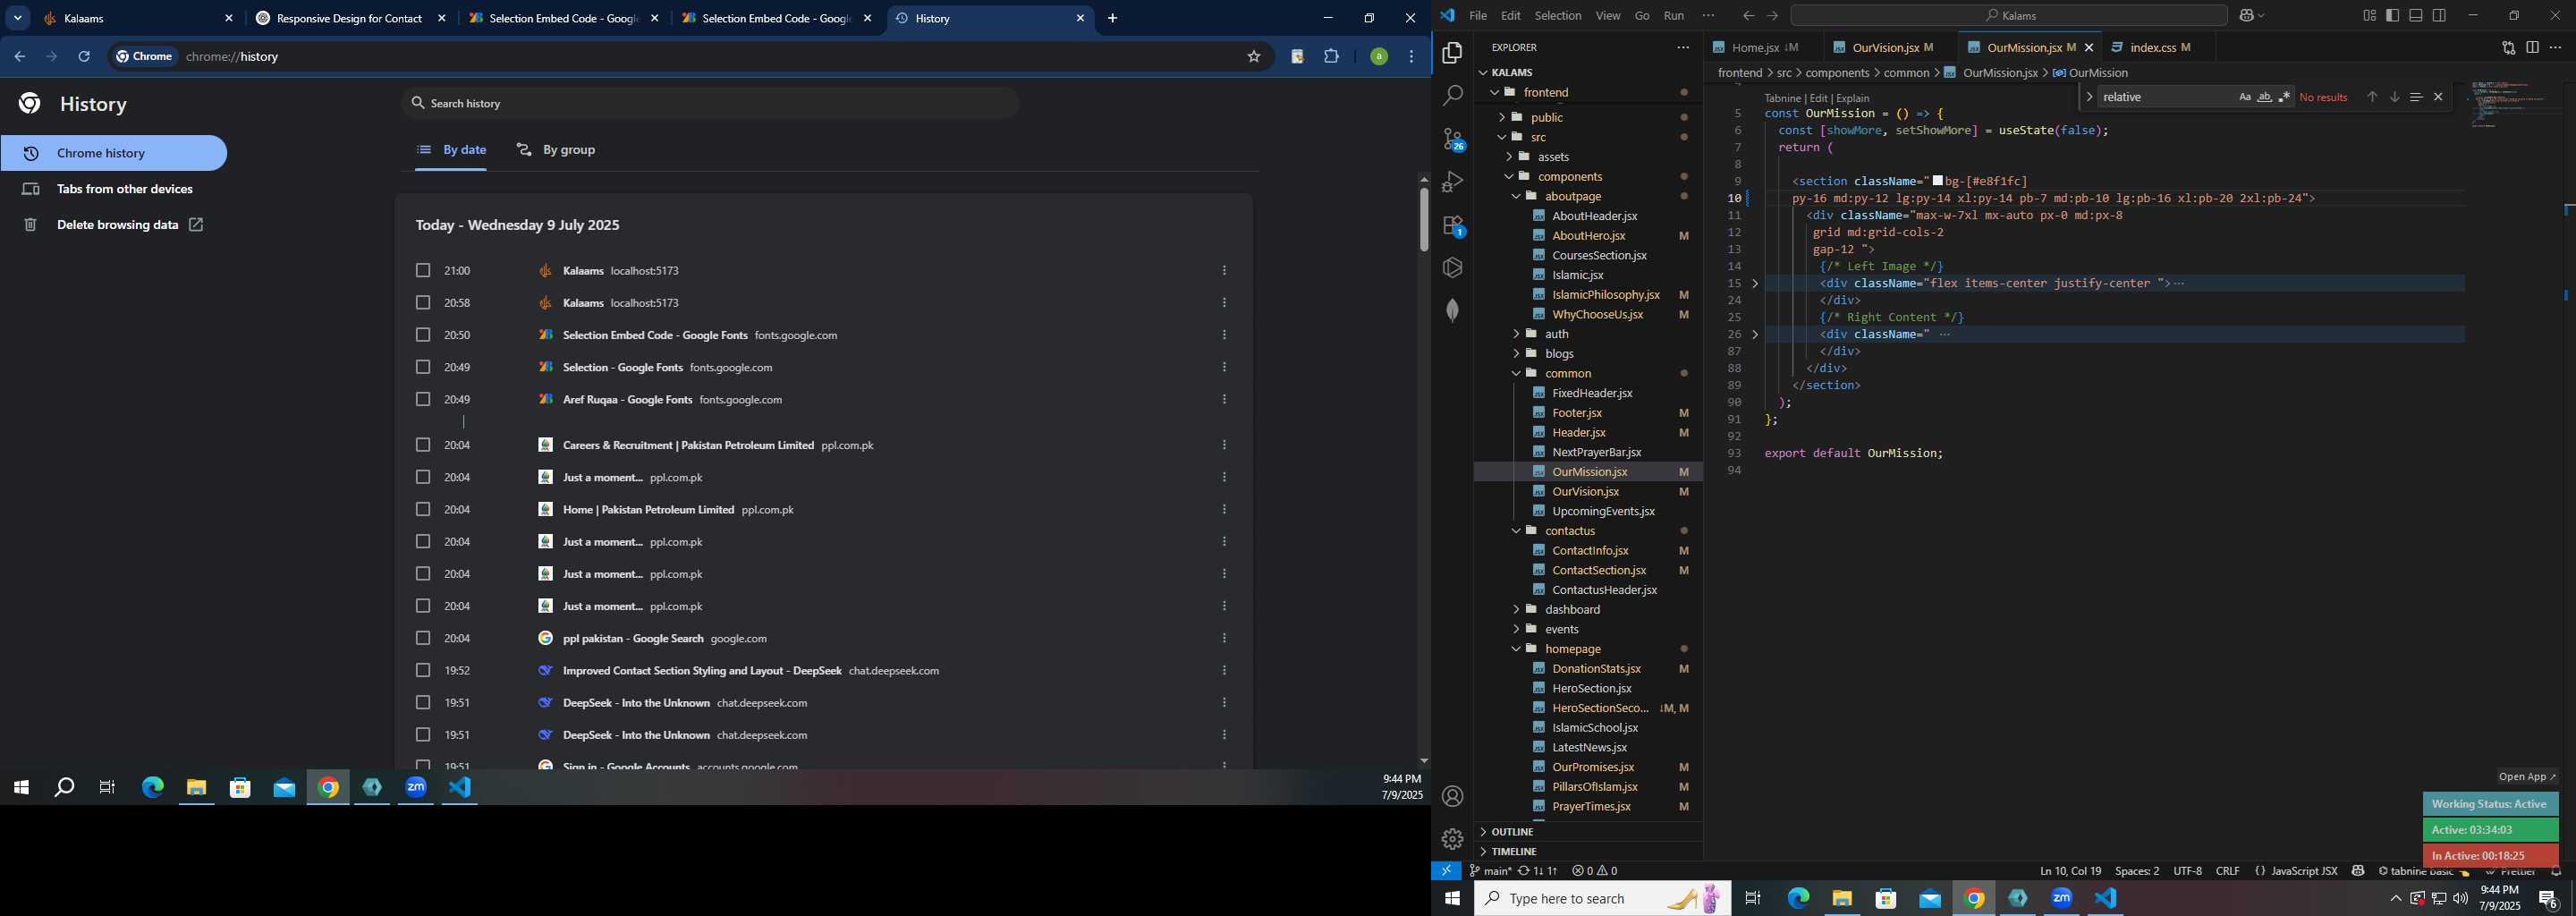
Task: Reload the Chrome history page
Action: (x=84, y=57)
